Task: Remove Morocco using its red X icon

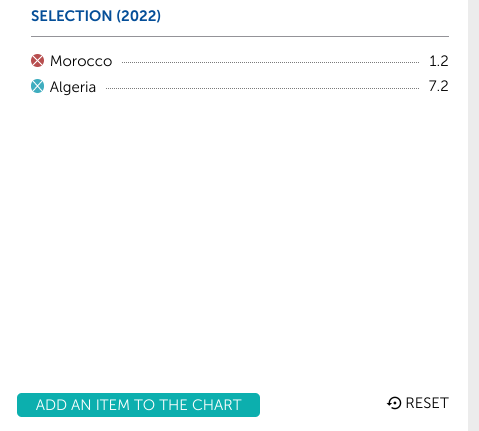Action: pyautogui.click(x=37, y=61)
